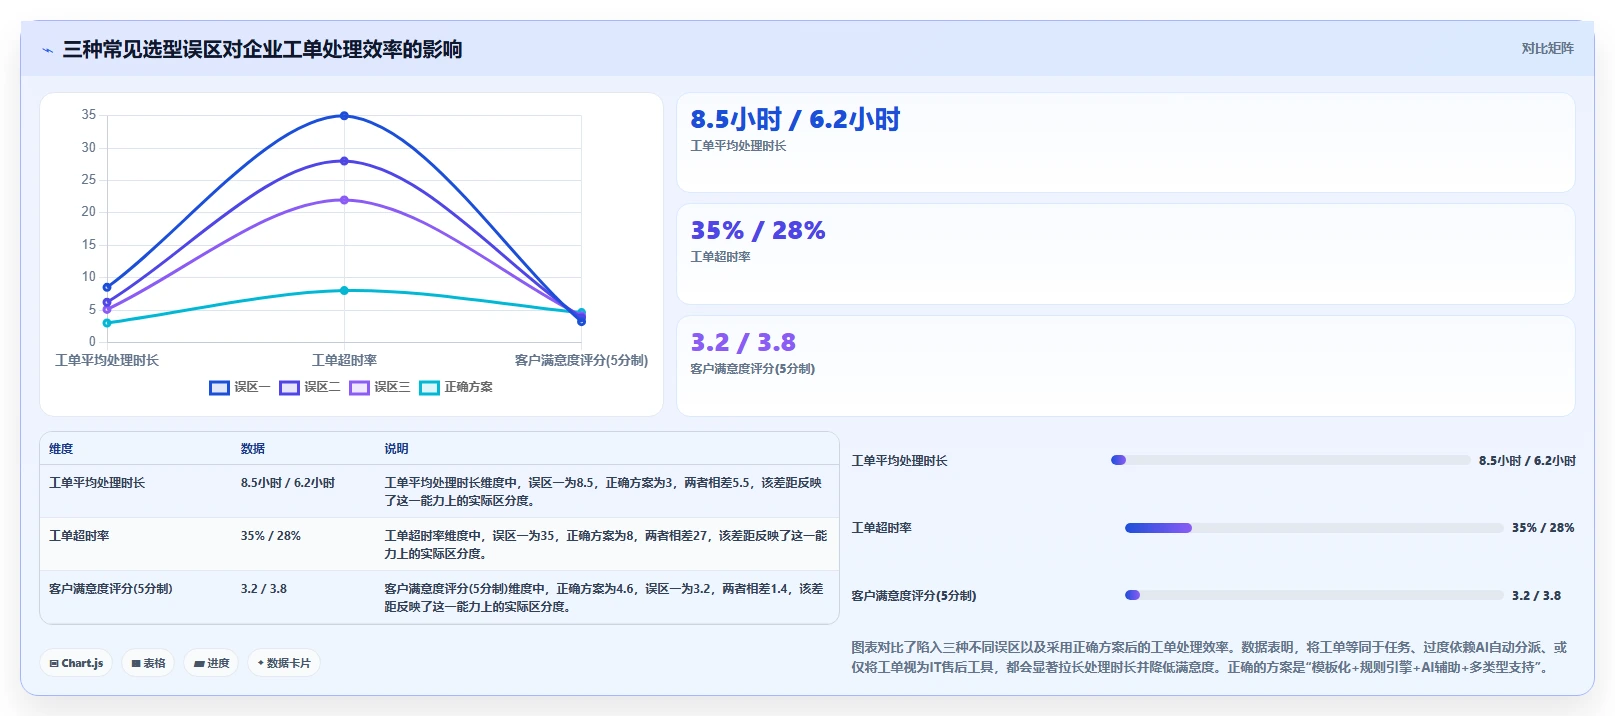Click the 工单超时率 progress bar

(x=1314, y=528)
